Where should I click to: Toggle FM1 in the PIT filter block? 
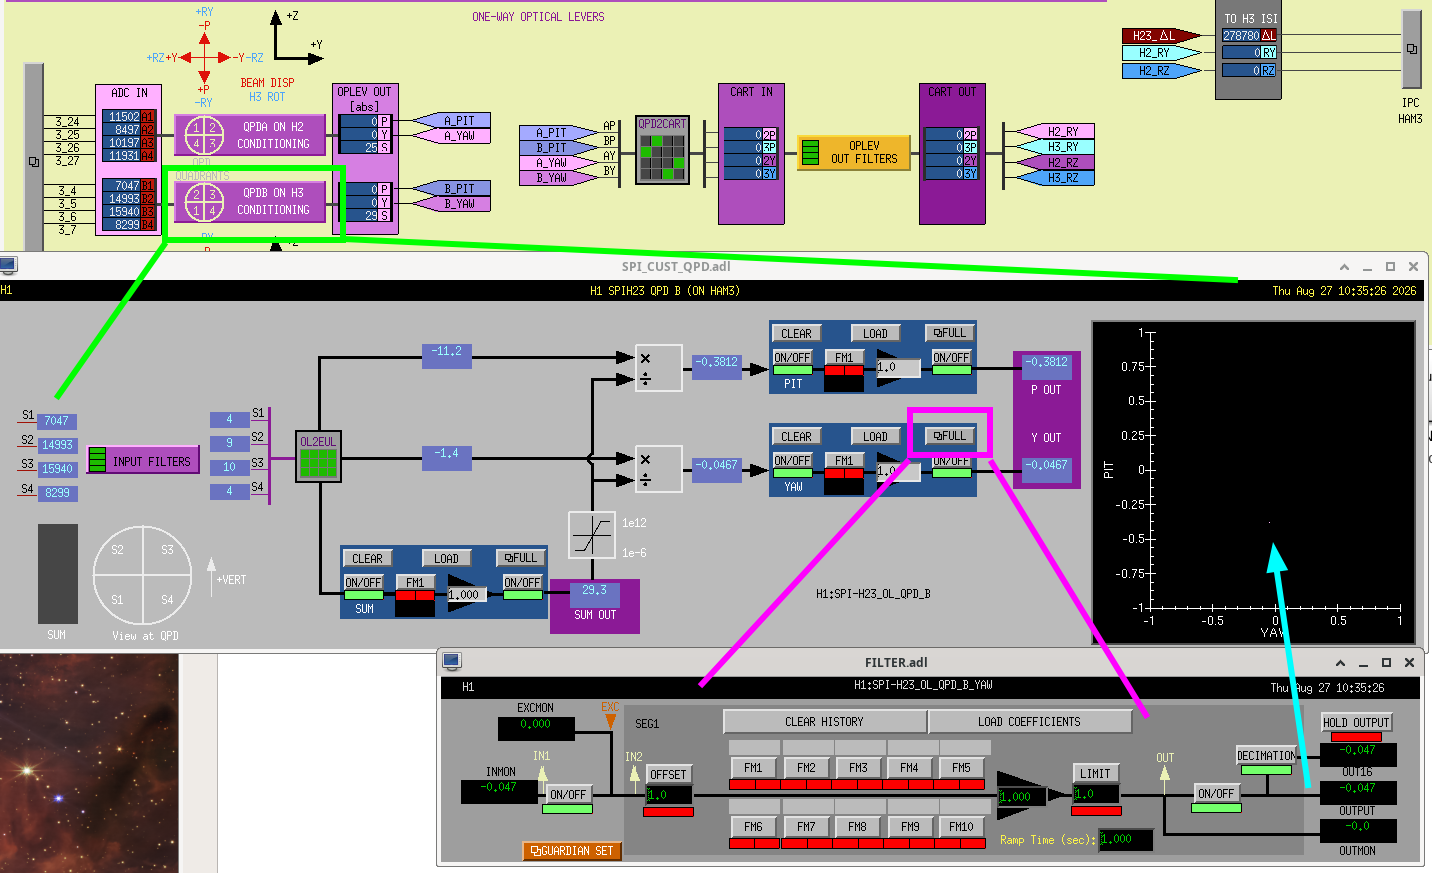pos(844,357)
